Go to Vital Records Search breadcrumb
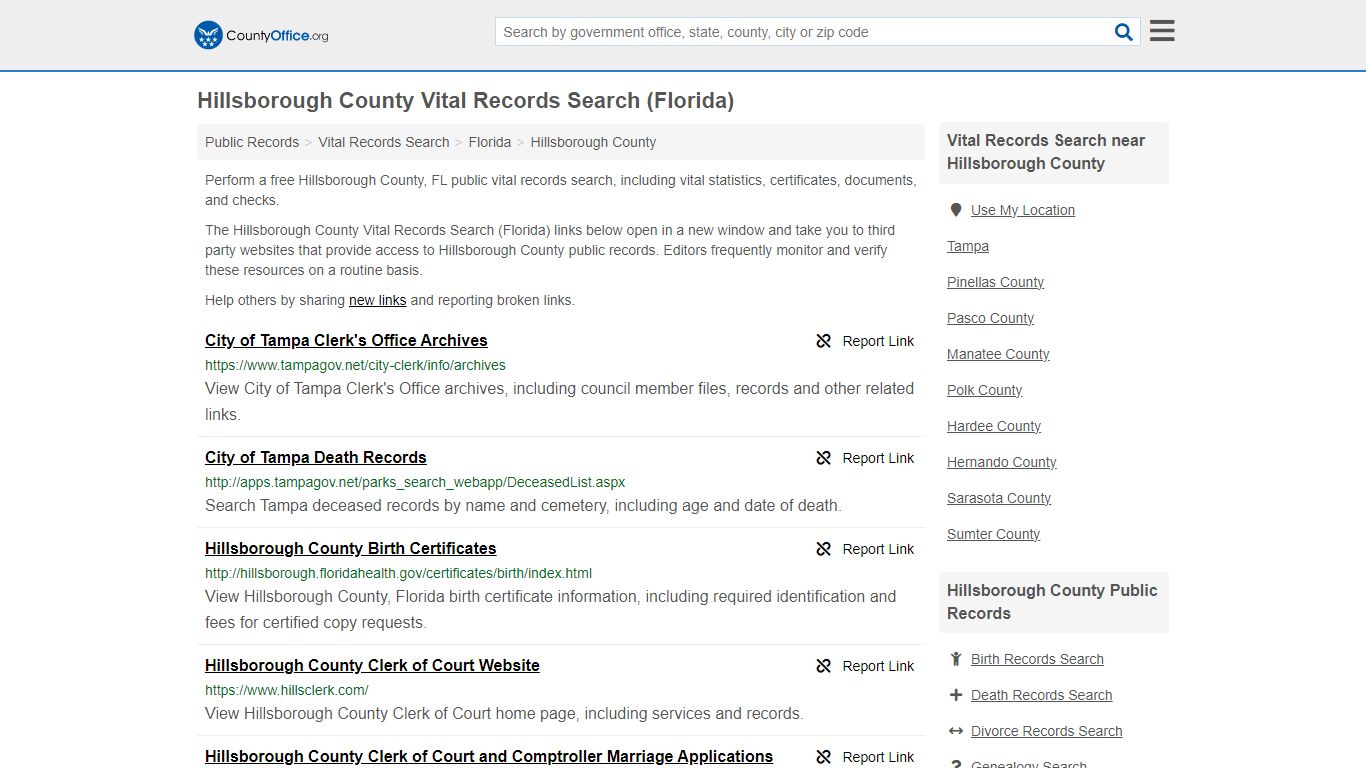 (x=384, y=142)
